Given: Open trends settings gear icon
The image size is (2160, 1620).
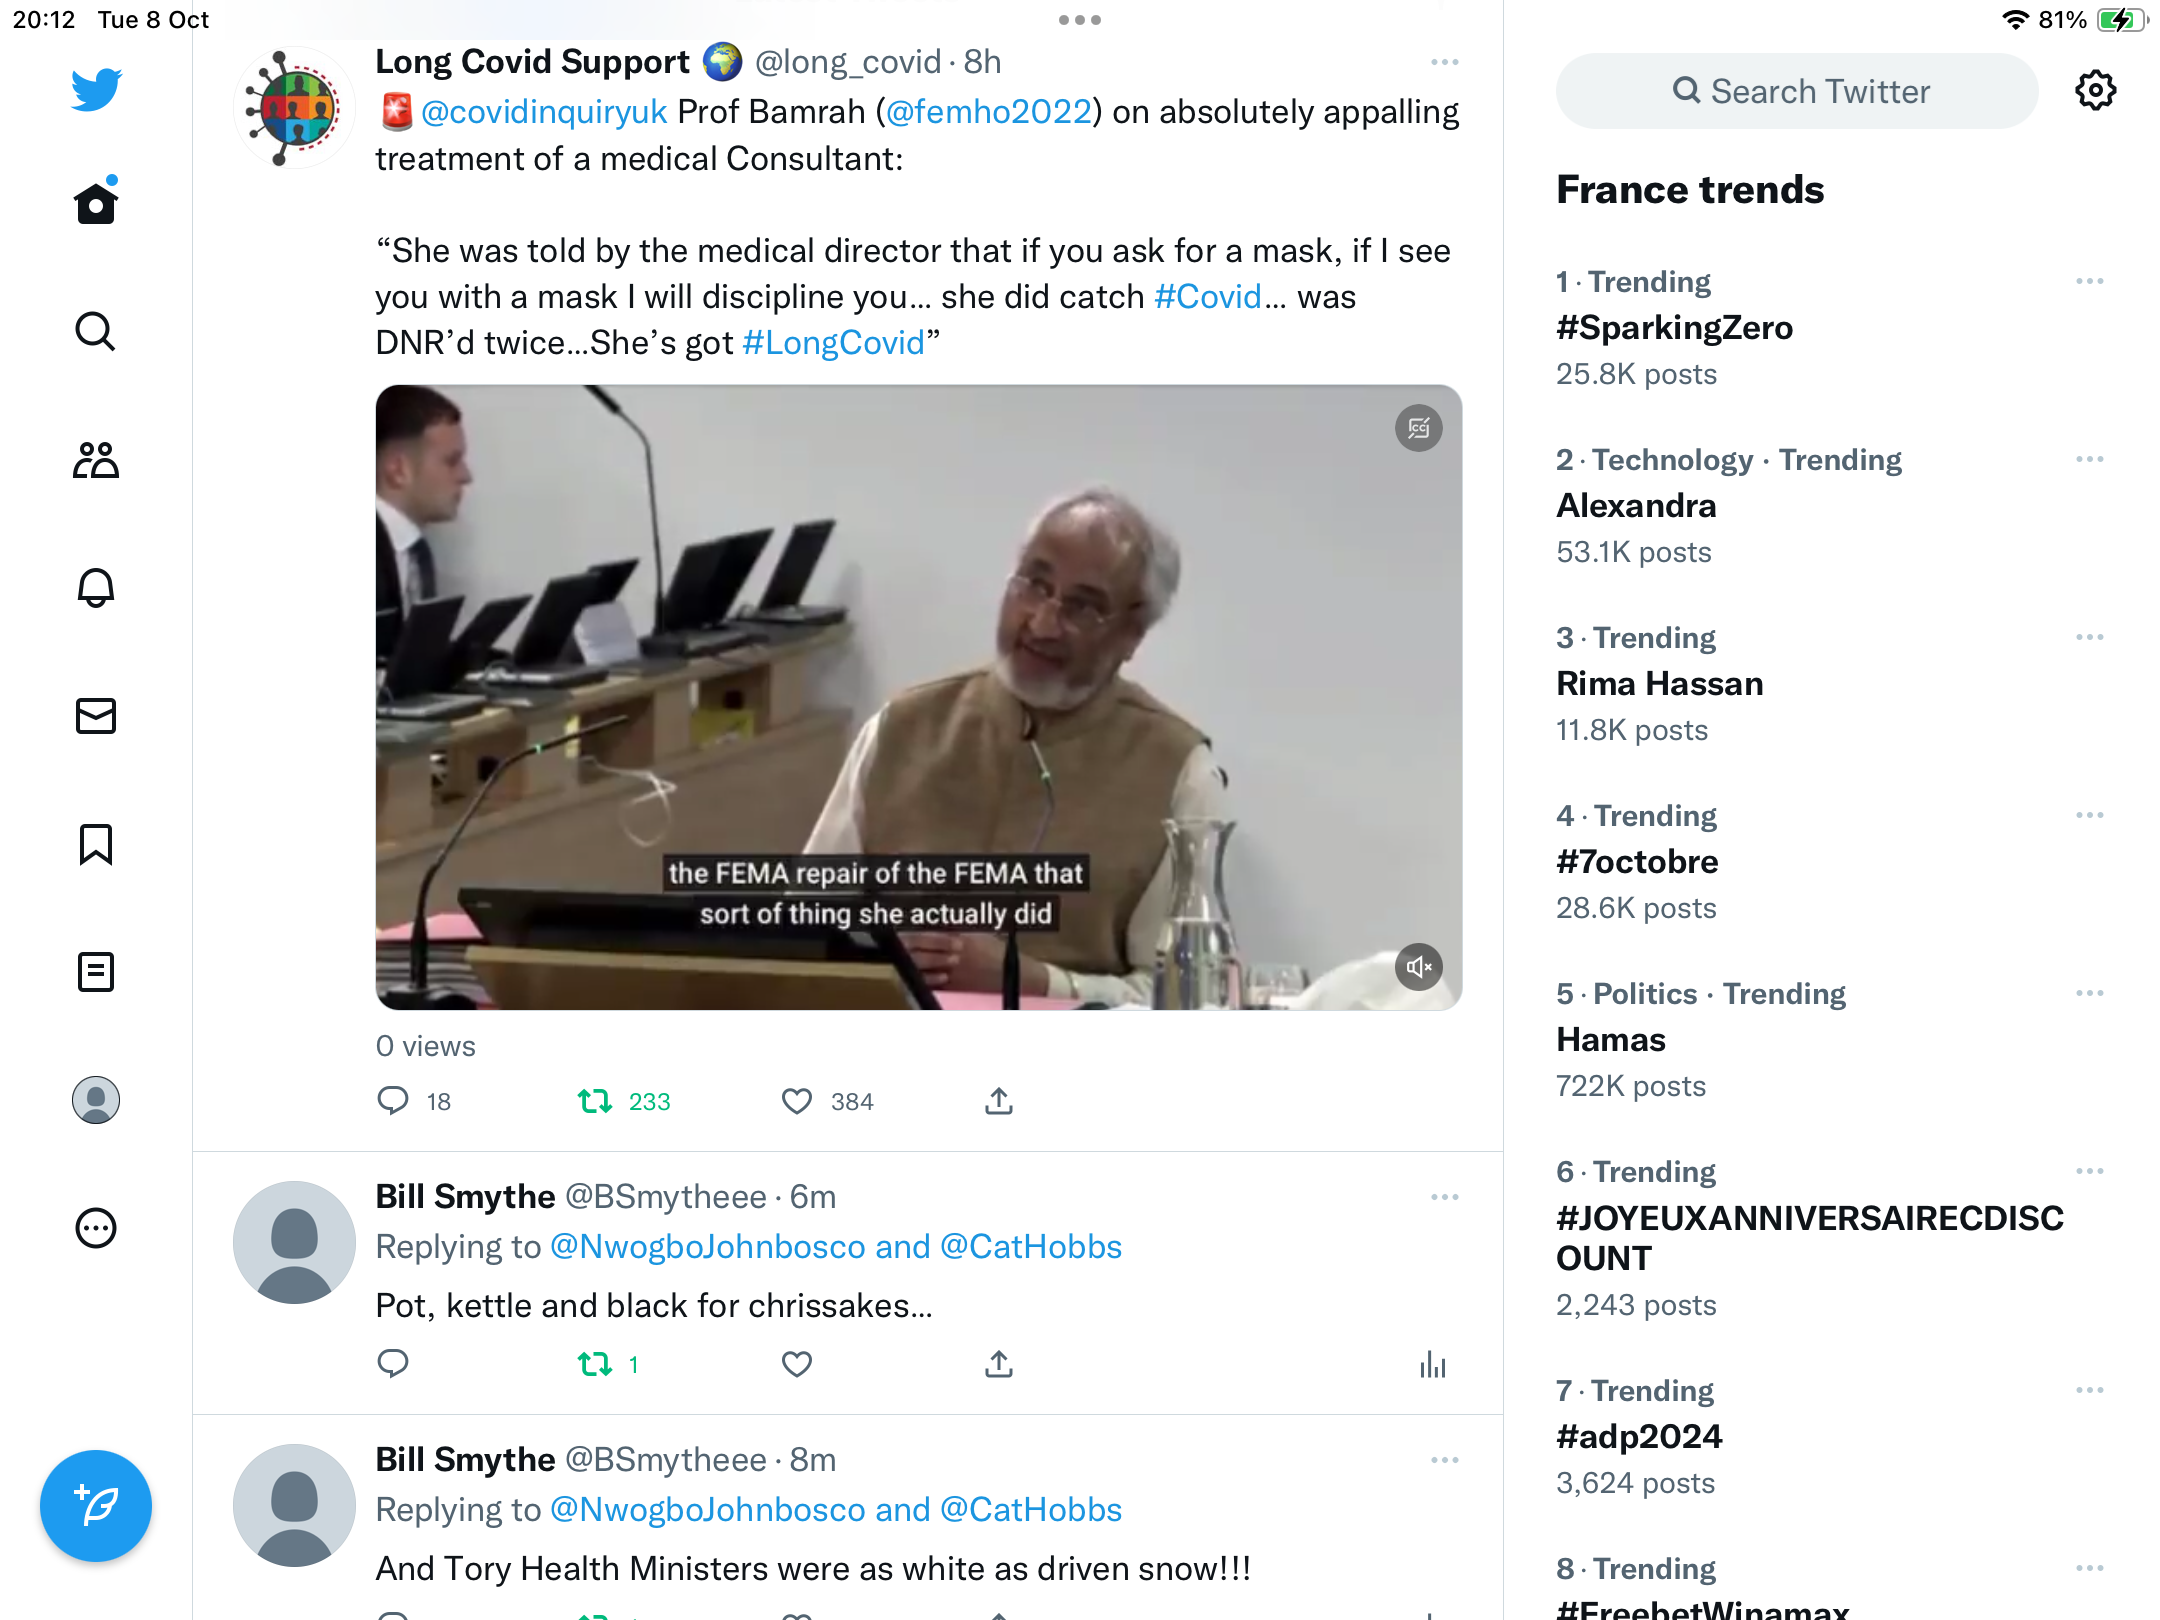Looking at the screenshot, I should point(2095,91).
